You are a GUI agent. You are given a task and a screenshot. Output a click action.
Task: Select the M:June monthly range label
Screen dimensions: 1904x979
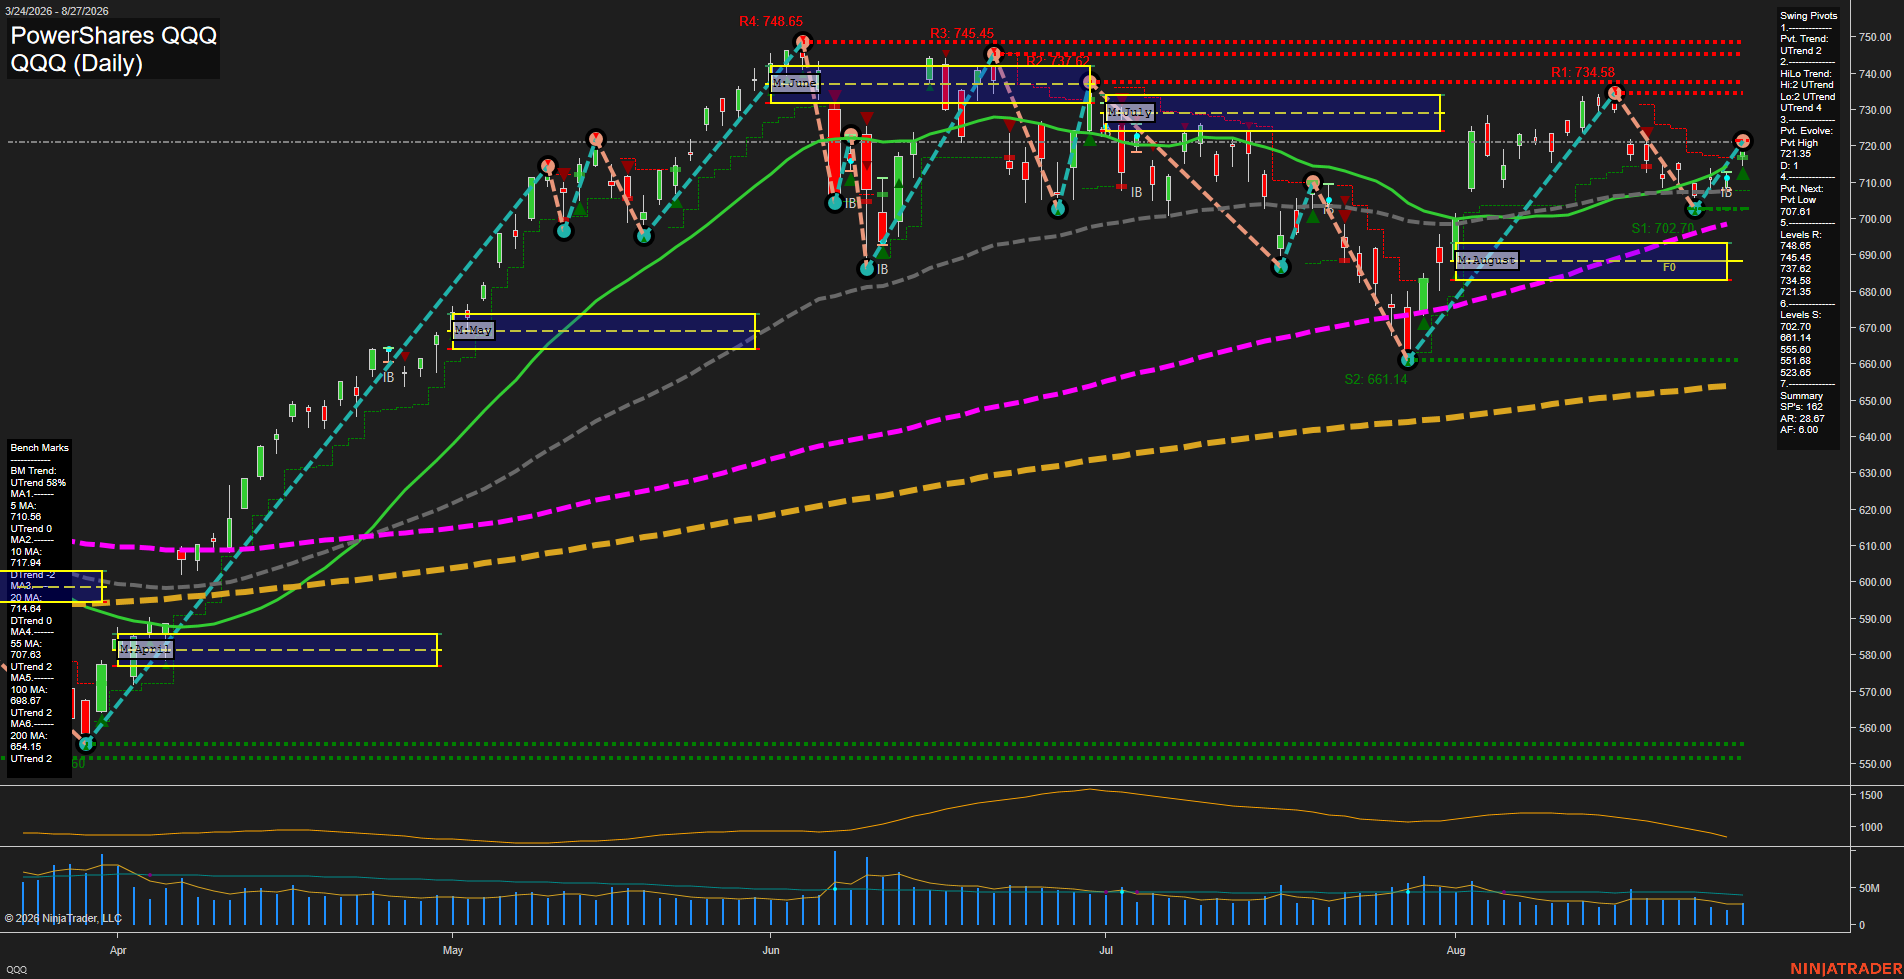pyautogui.click(x=795, y=83)
